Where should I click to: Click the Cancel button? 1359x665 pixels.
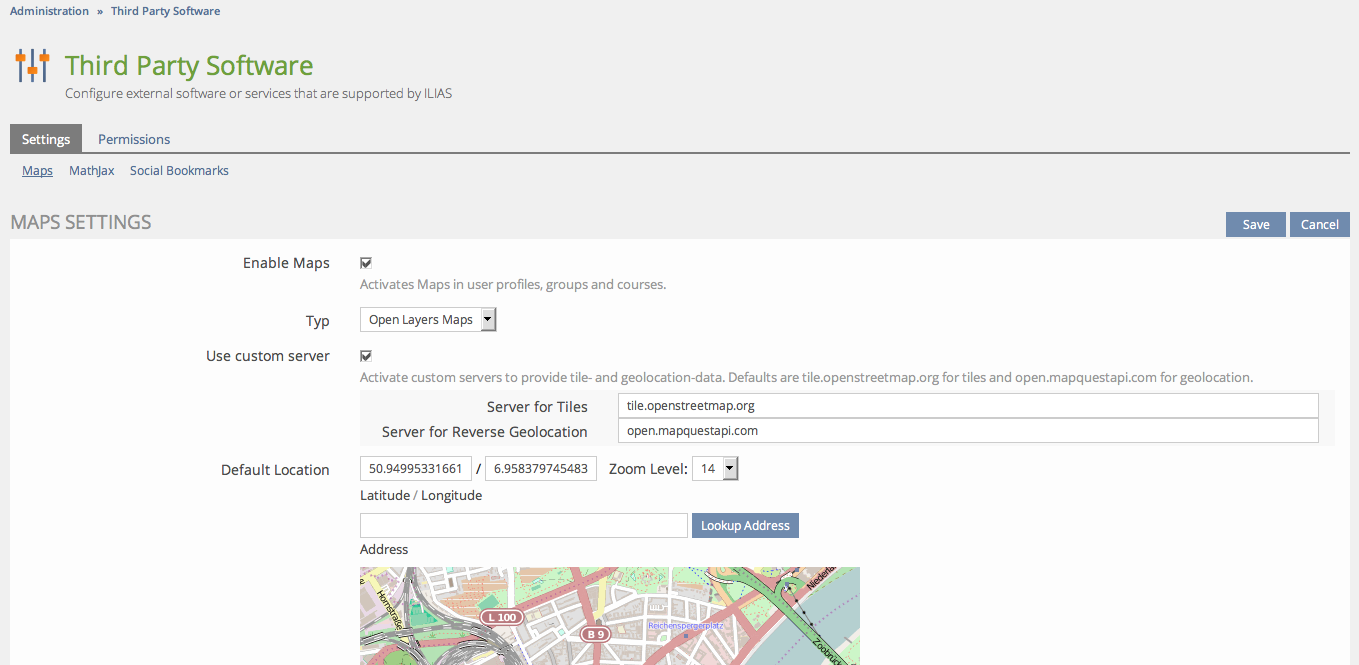(1319, 224)
